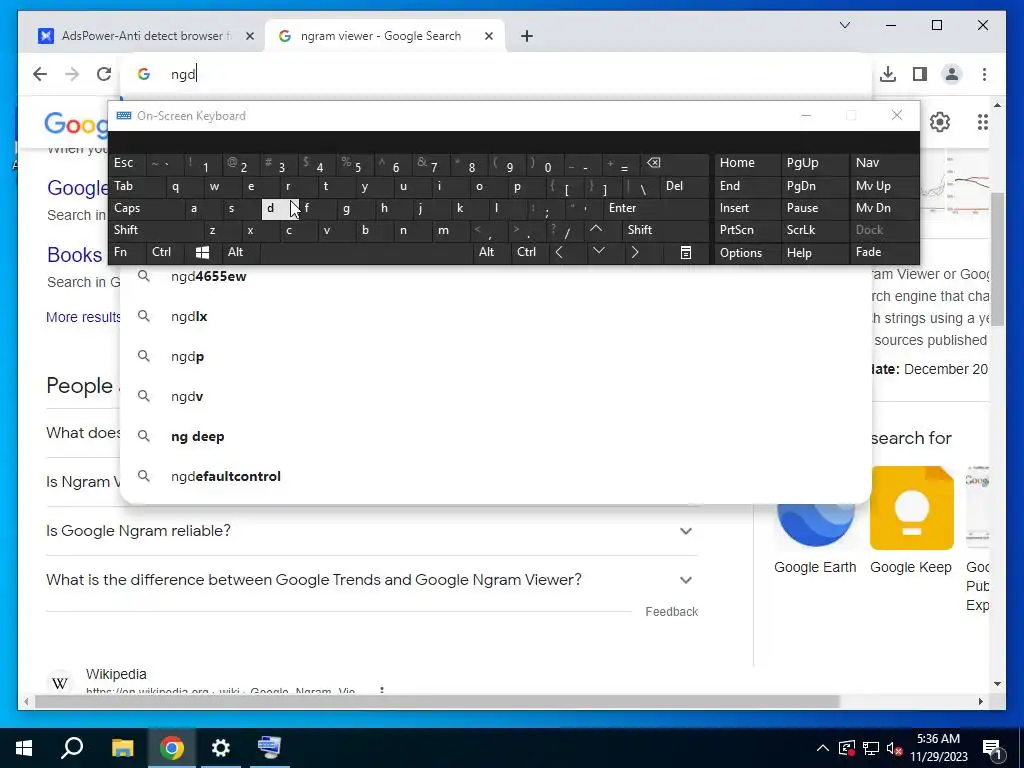Open Chrome three-dot menu
Viewport: 1024px width, 768px height.
pos(984,74)
